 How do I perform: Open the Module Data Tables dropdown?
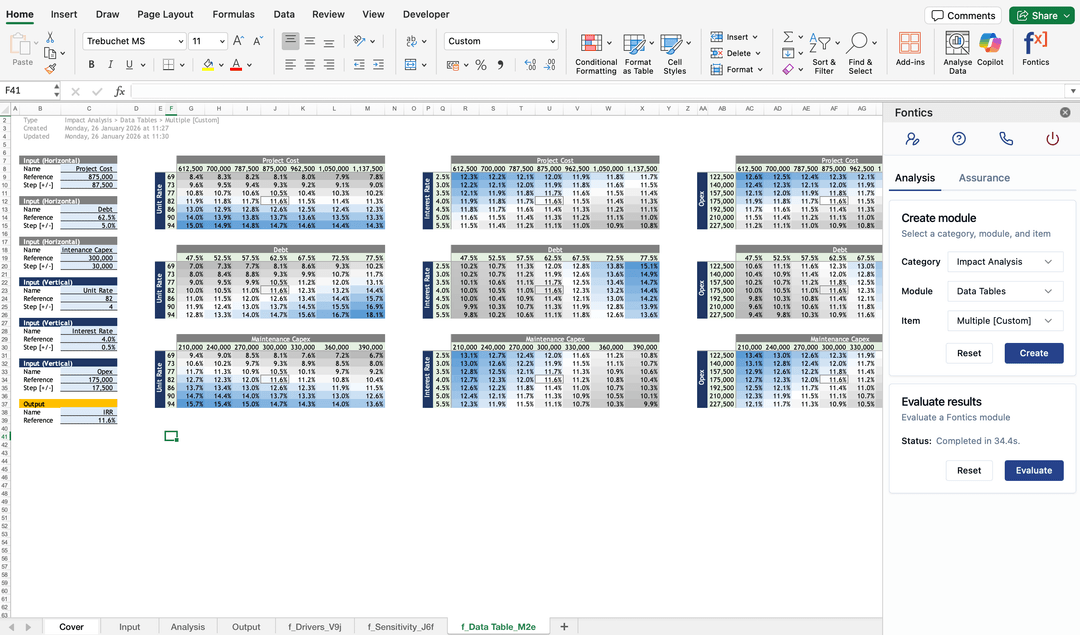pos(1005,291)
